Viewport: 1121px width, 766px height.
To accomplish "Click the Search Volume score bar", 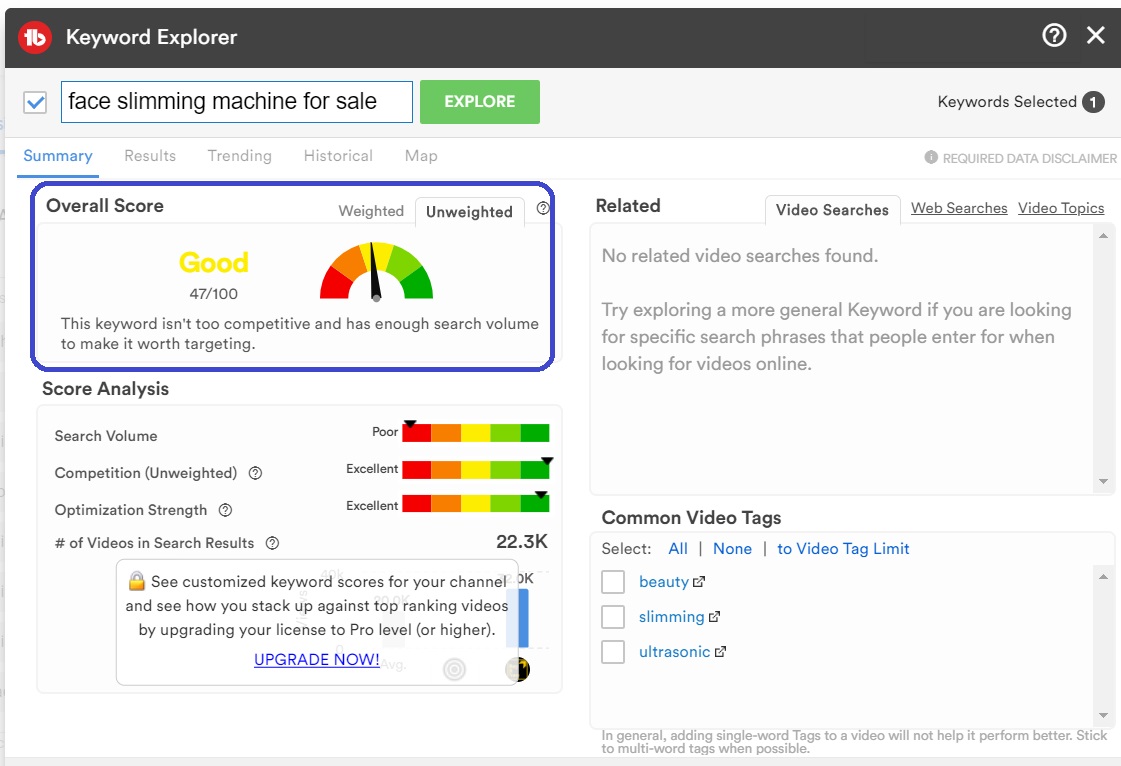I will (x=475, y=433).
